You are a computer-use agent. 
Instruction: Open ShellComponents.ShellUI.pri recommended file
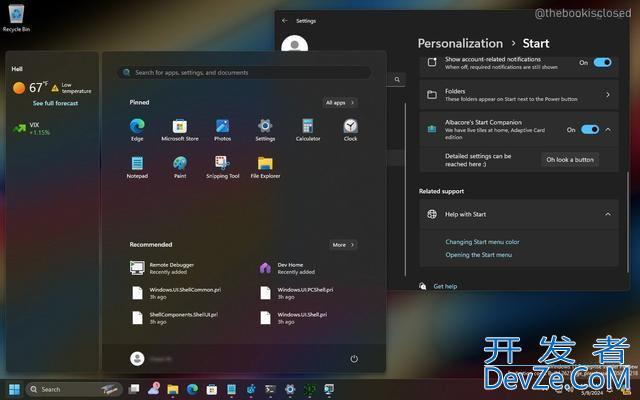[174, 318]
